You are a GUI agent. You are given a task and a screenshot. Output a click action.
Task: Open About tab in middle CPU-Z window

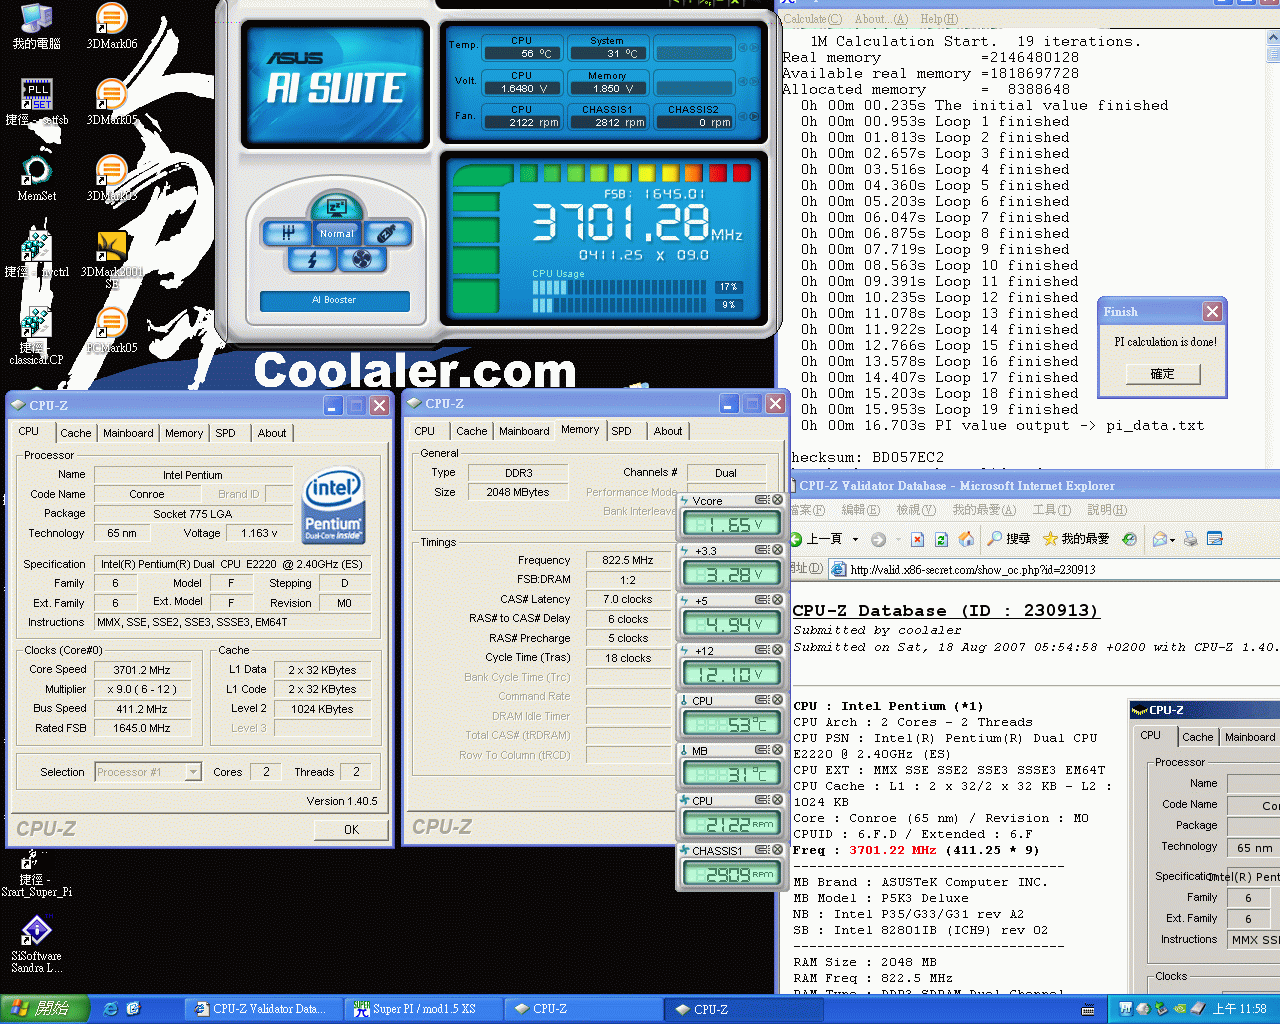(668, 431)
